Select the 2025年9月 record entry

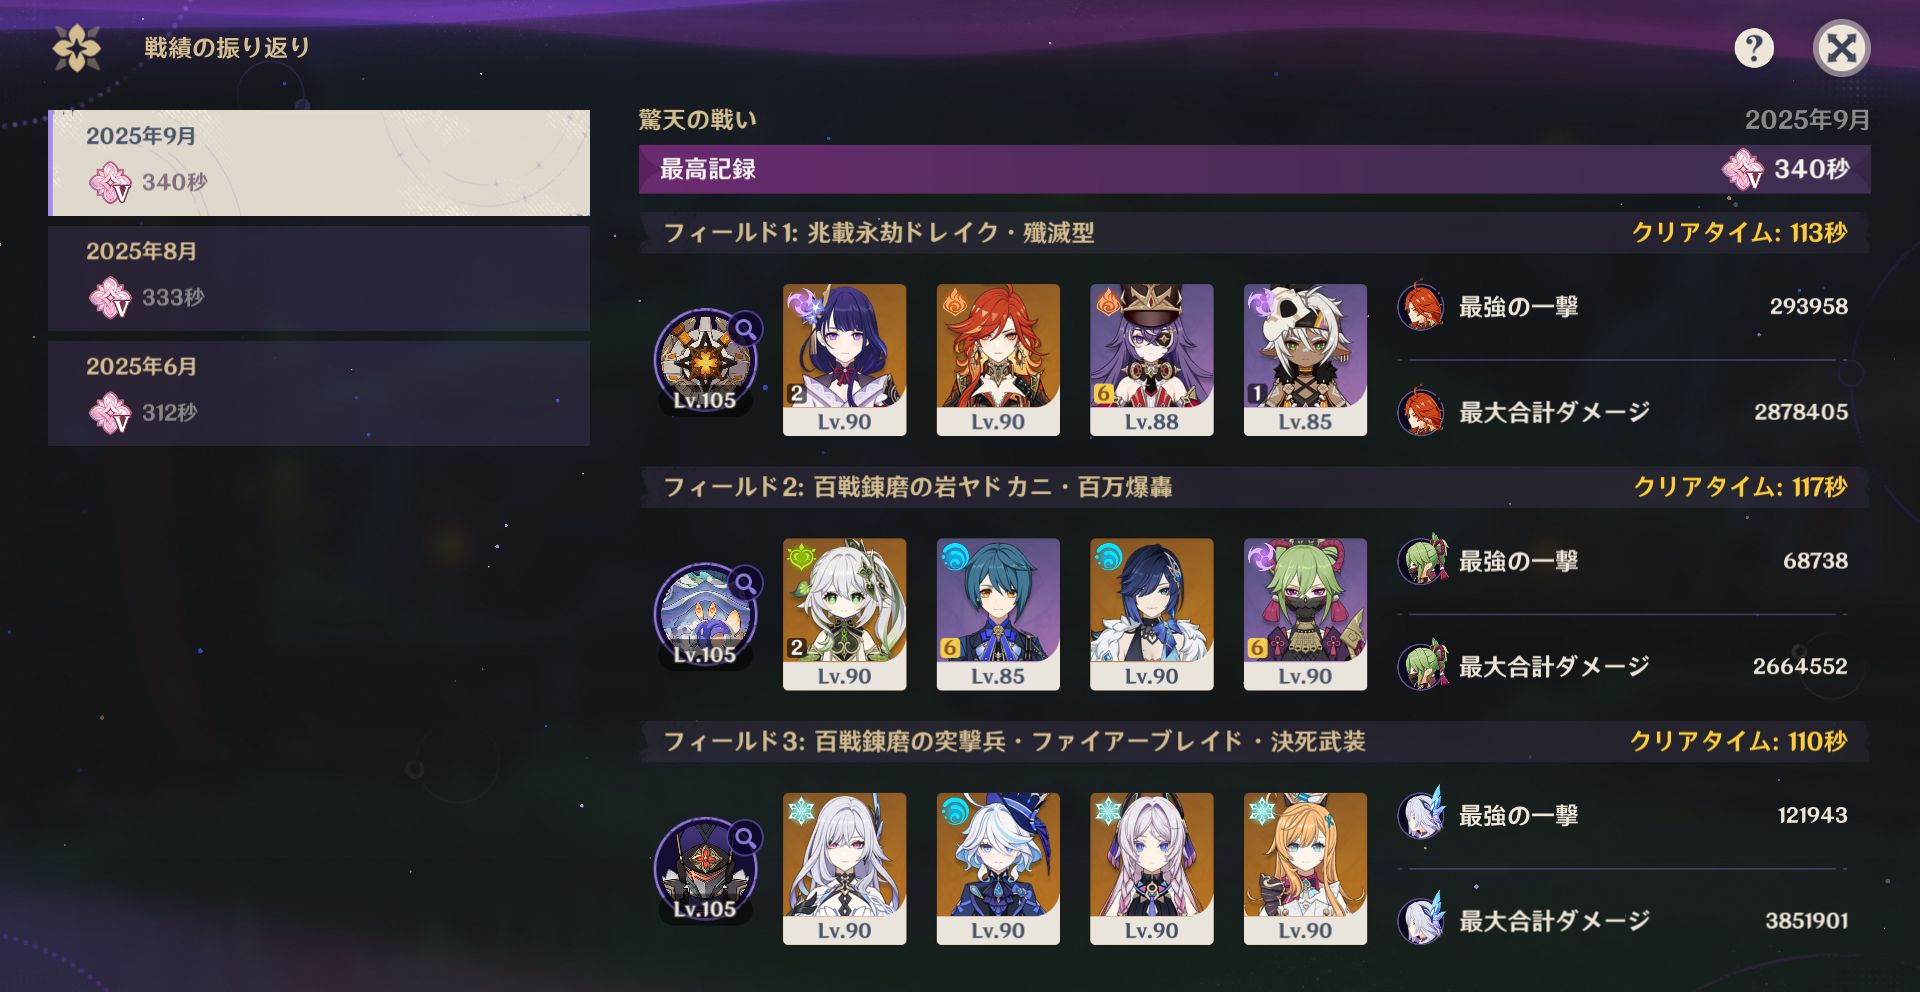(319, 163)
